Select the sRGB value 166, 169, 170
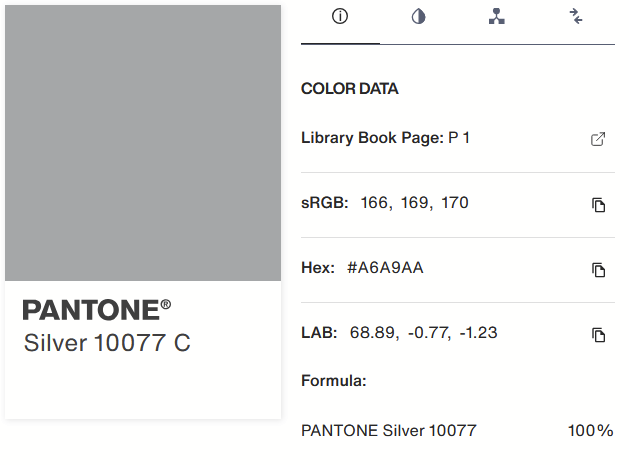 (414, 203)
